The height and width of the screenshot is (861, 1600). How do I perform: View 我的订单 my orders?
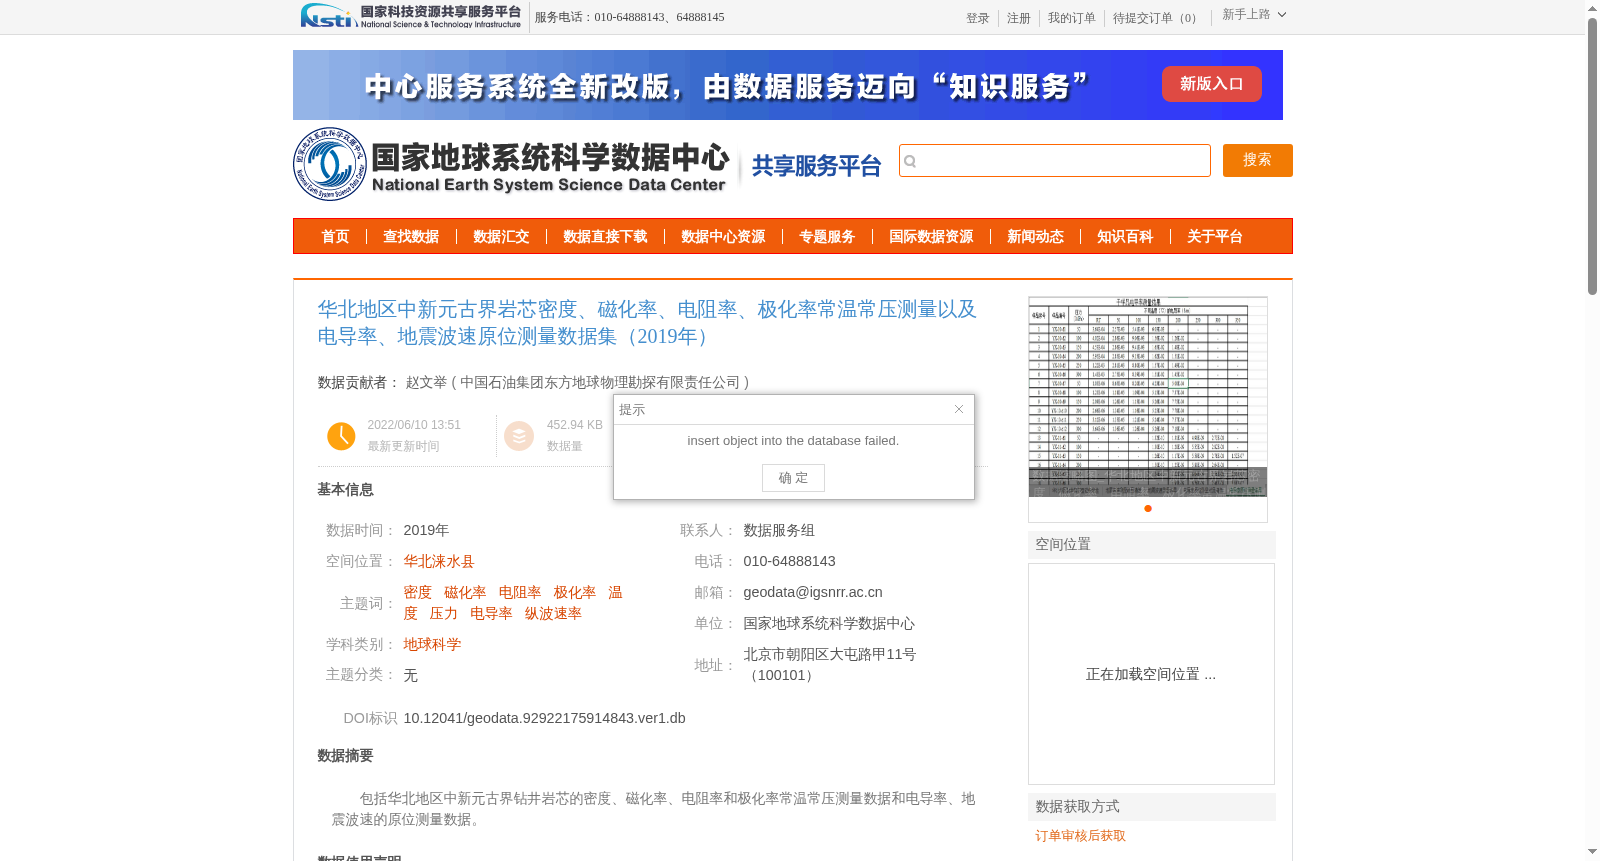(x=1071, y=18)
